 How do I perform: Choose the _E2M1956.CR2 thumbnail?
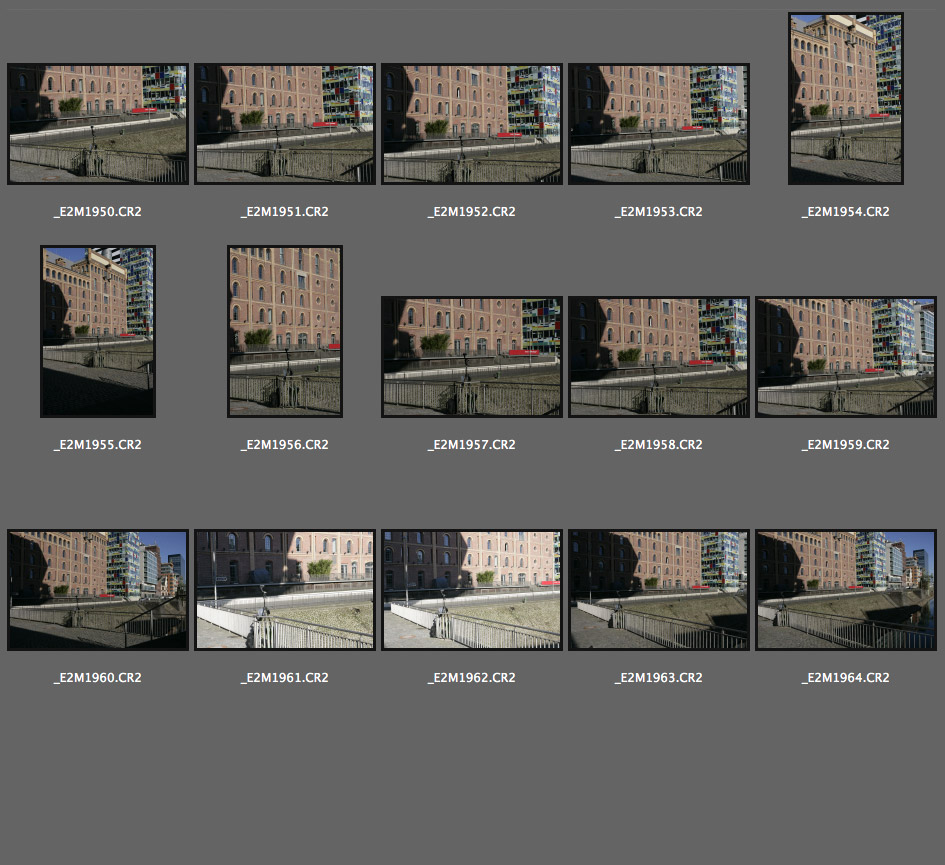click(284, 331)
